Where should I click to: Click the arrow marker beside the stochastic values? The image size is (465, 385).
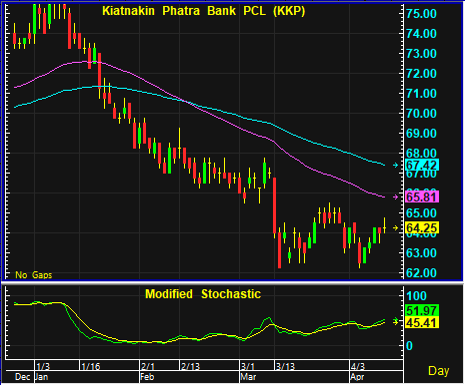(395, 321)
